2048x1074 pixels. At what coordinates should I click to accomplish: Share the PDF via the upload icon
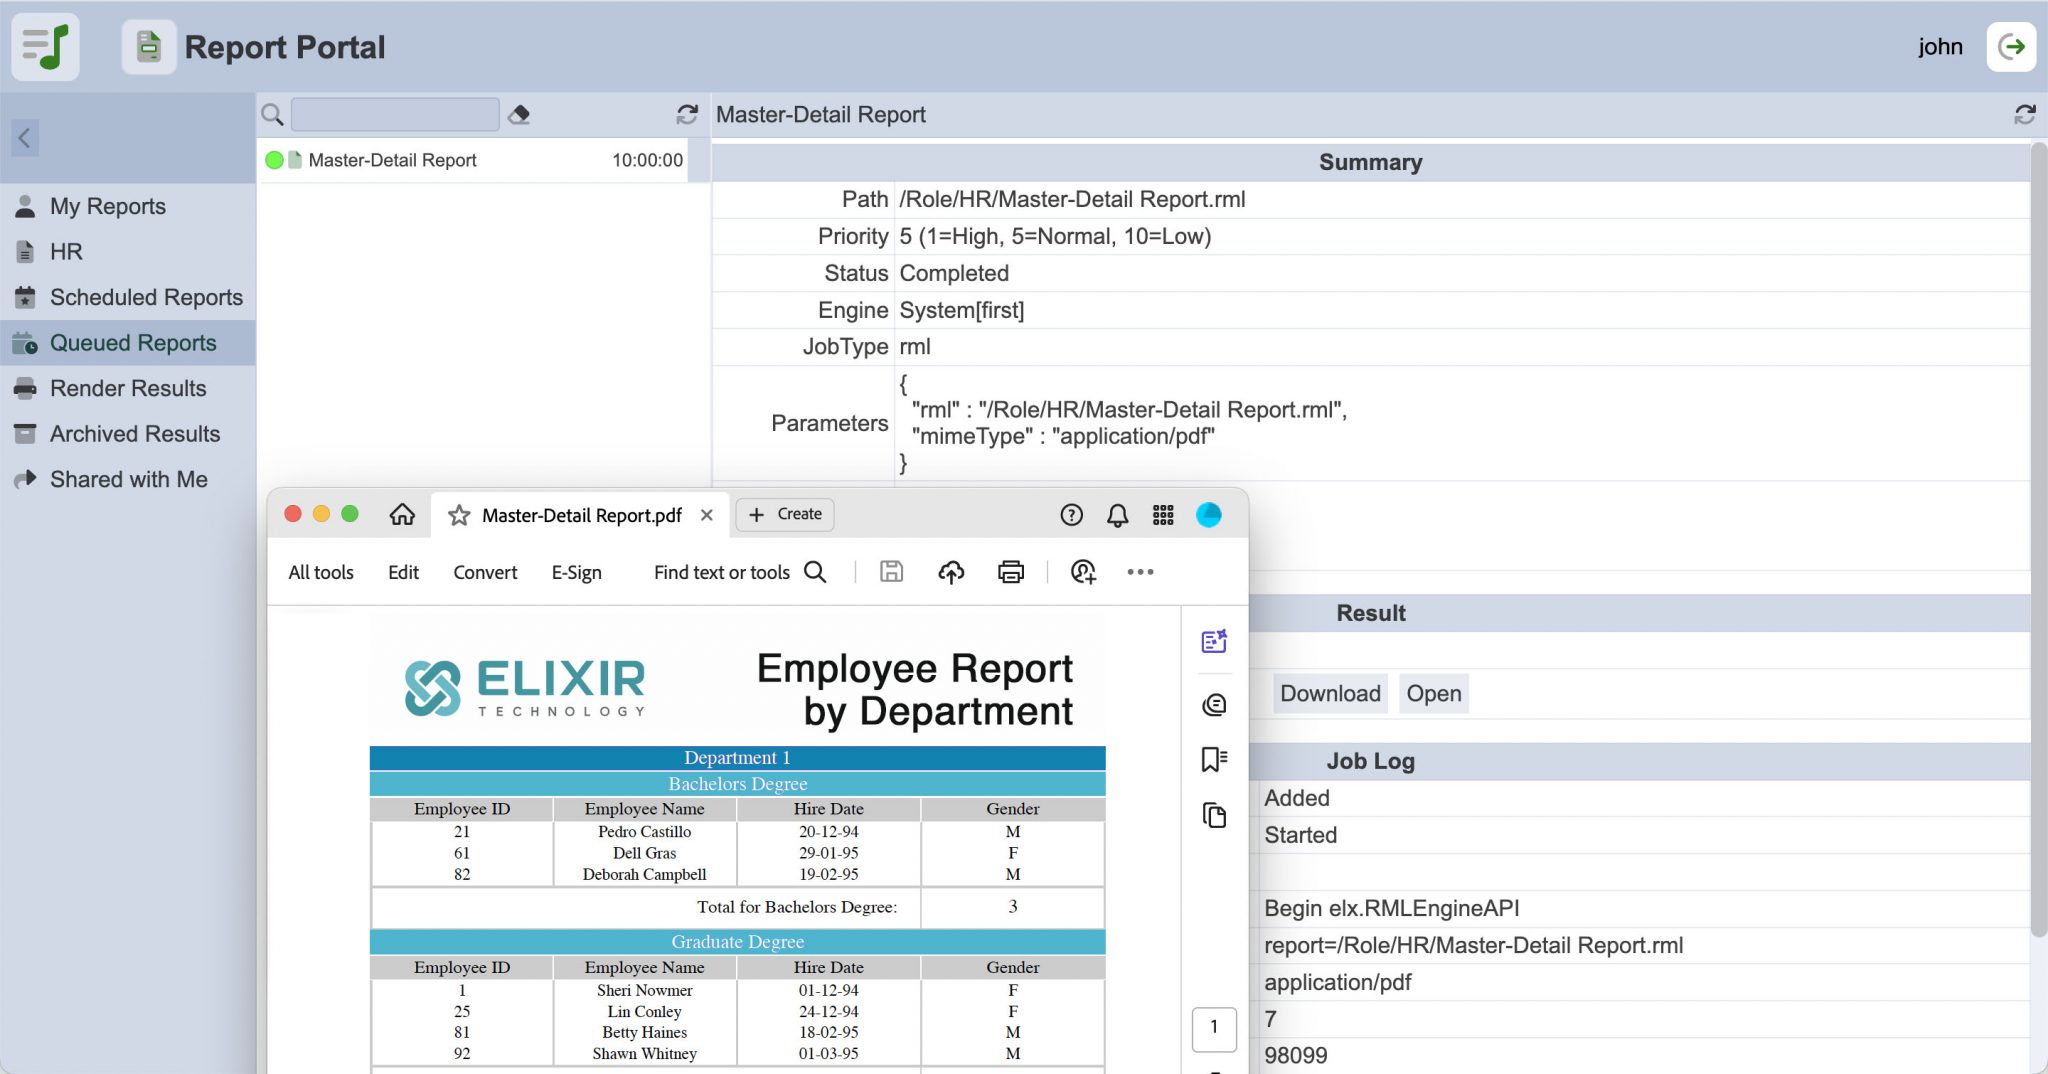951,572
